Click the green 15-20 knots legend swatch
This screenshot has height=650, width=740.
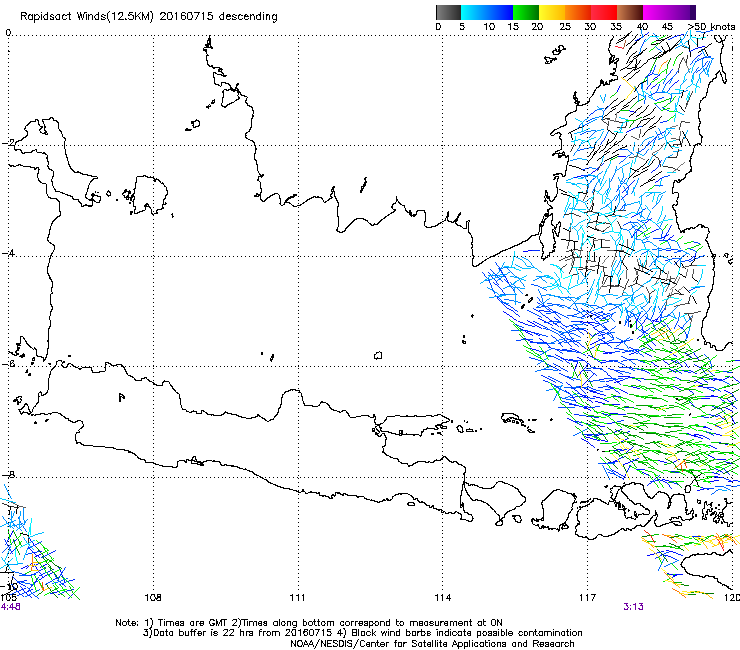pyautogui.click(x=526, y=12)
